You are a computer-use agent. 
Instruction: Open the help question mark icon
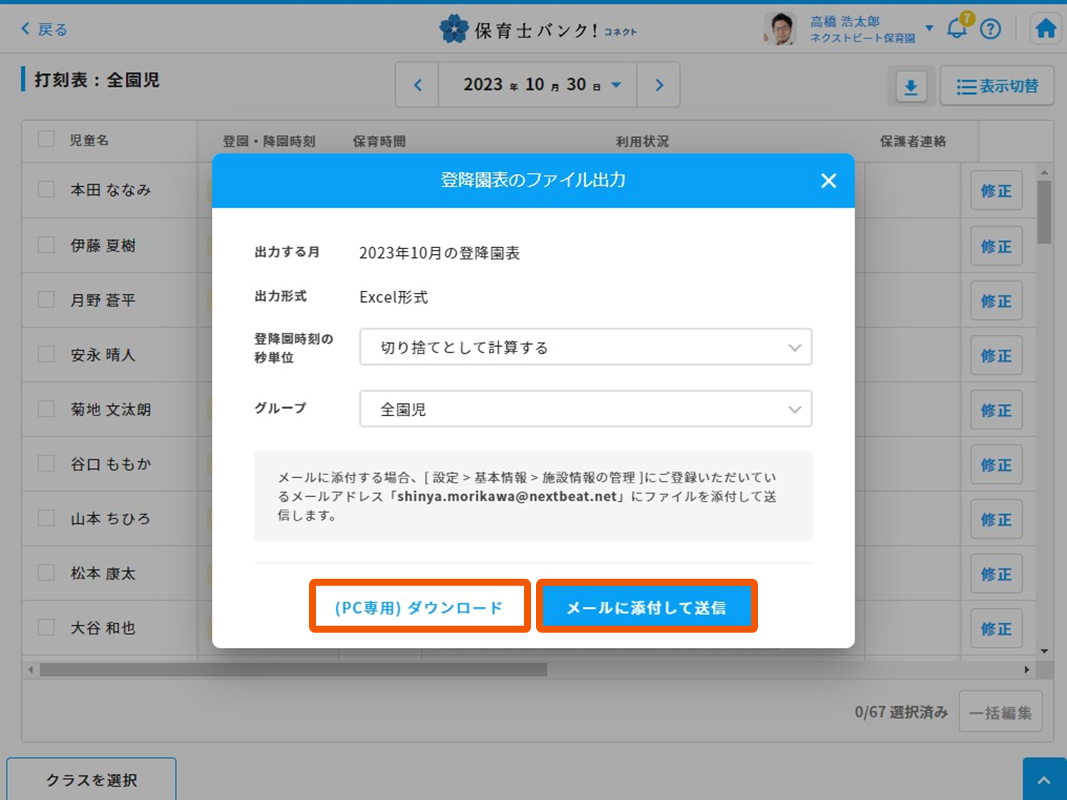coord(990,29)
